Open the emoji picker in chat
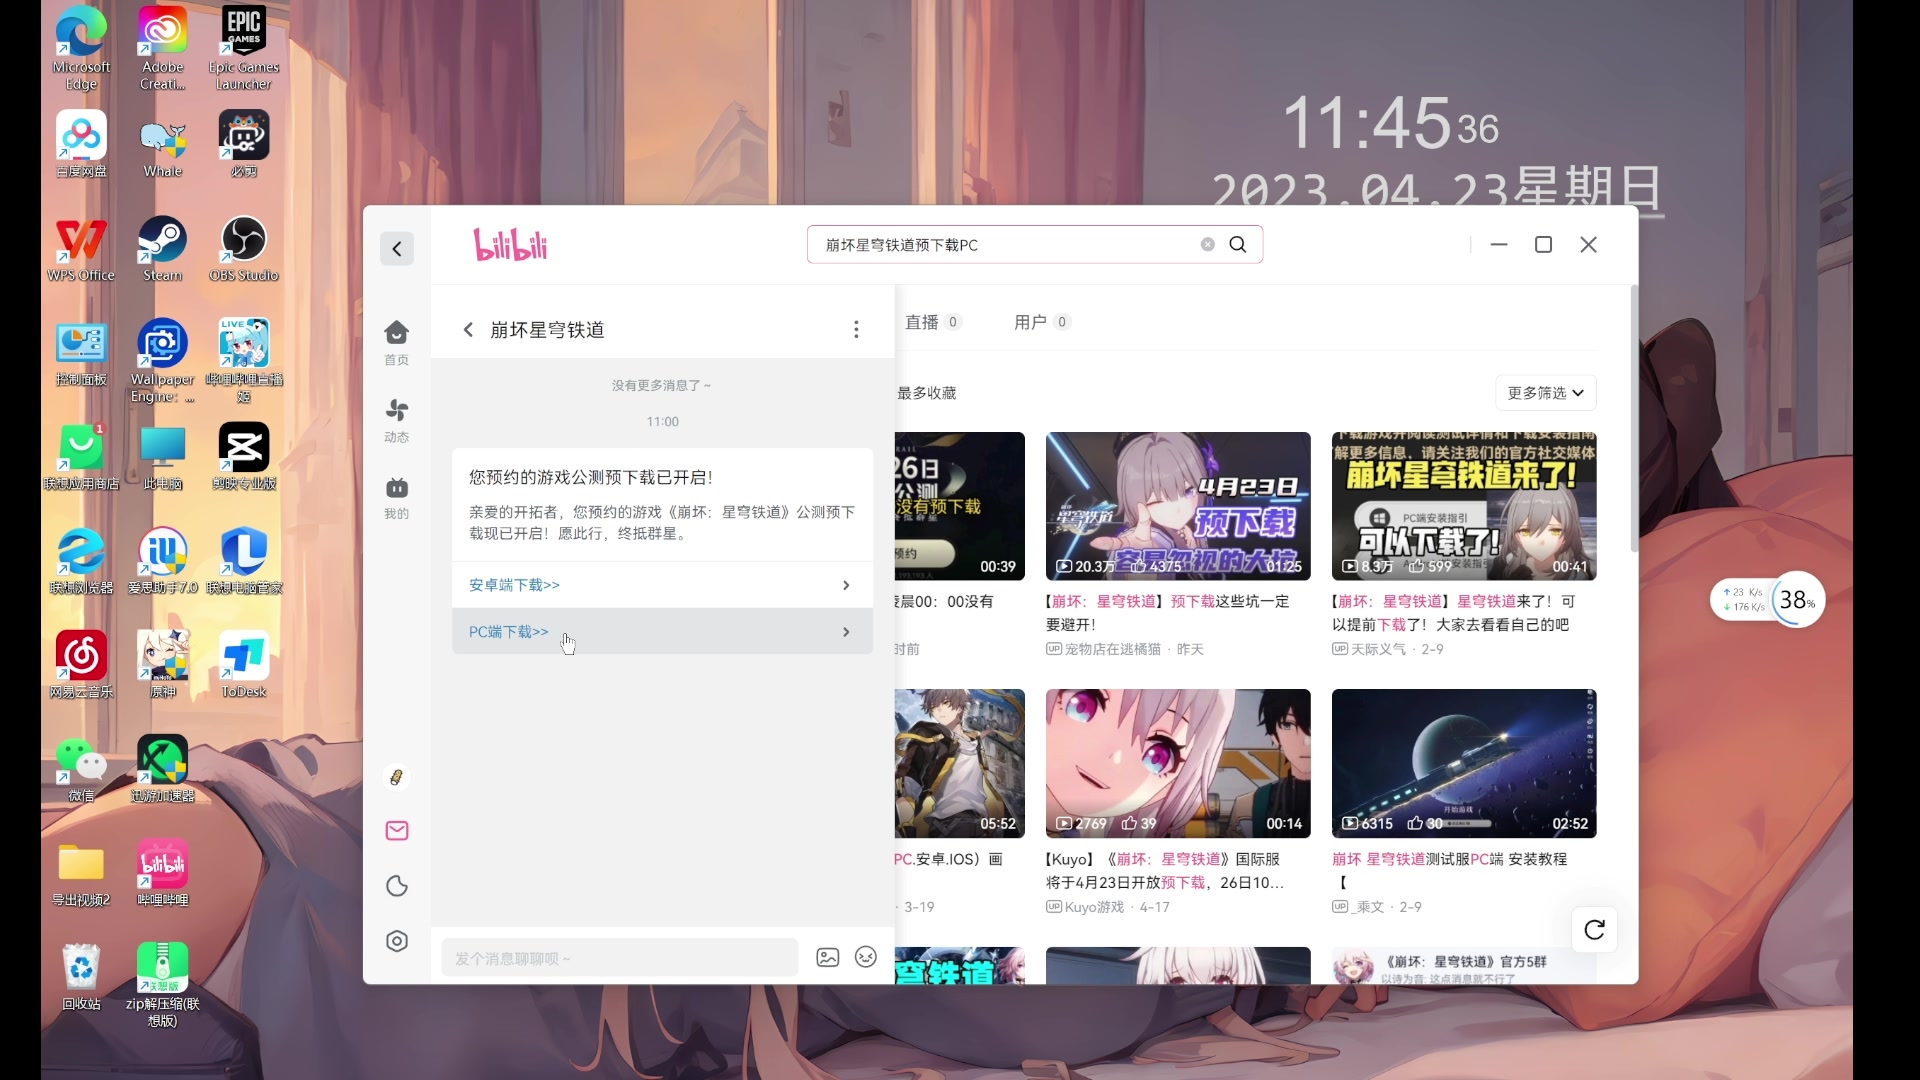The height and width of the screenshot is (1080, 1920). click(866, 957)
